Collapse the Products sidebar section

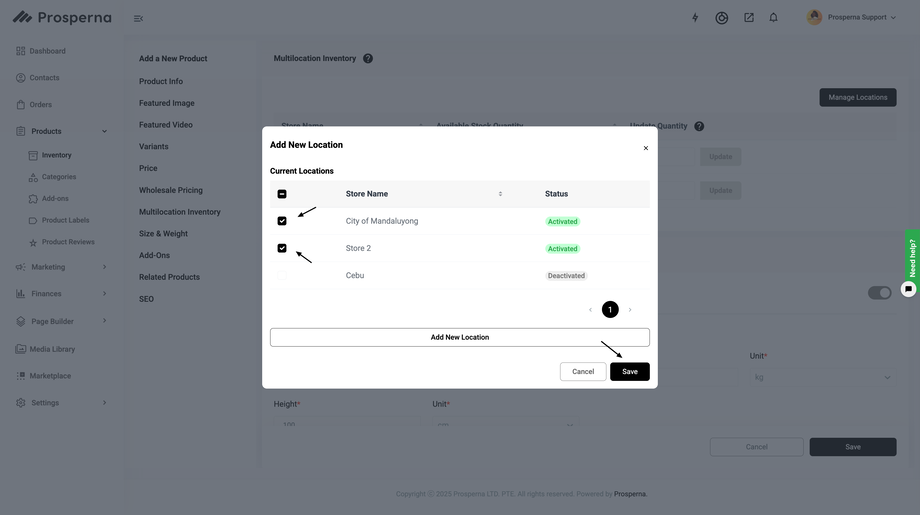(x=104, y=131)
